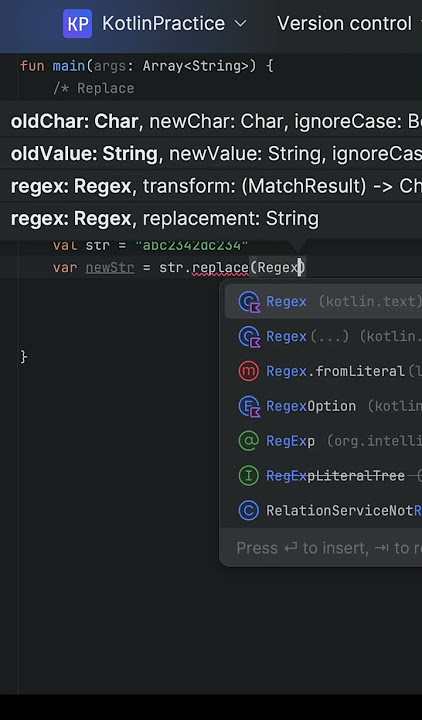Click the interface icon for RegExpLiteralTree

[x=248, y=476]
